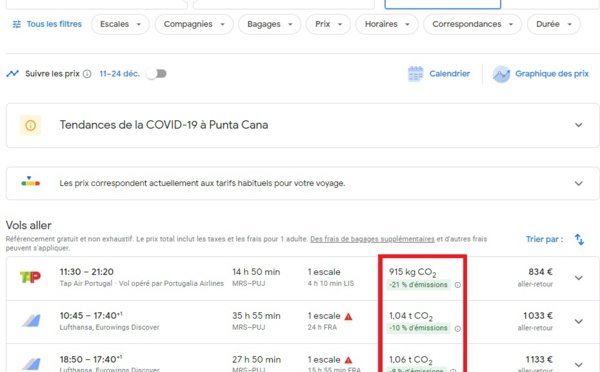Click the 1,06 t CO2 emissions value
600x372 pixels.
[411, 360]
